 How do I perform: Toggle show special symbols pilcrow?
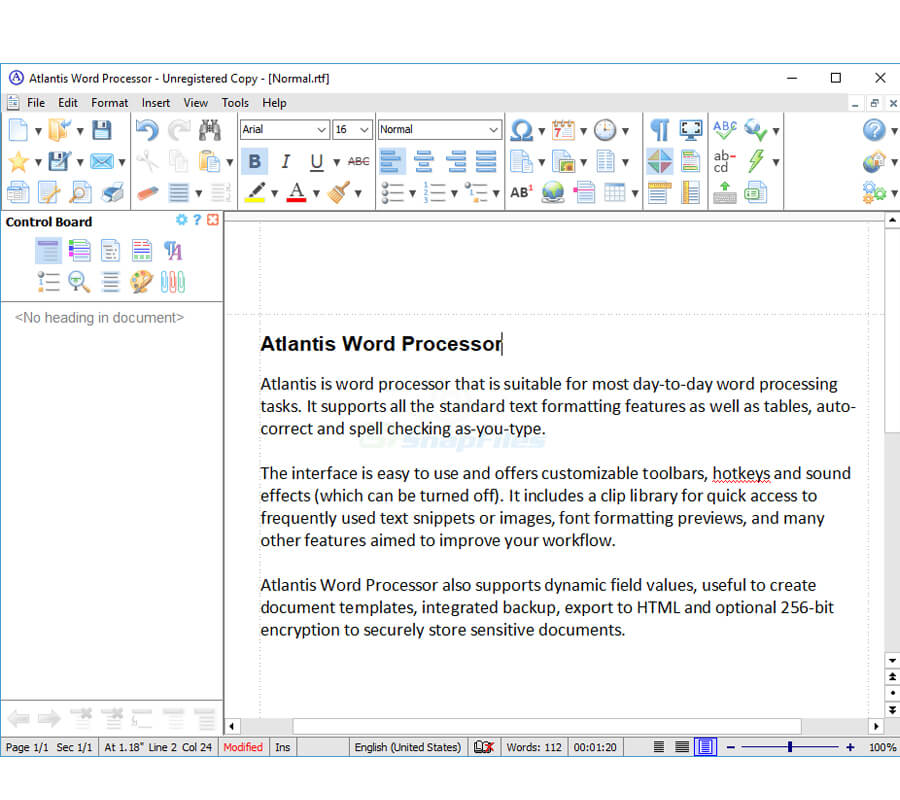pyautogui.click(x=660, y=130)
